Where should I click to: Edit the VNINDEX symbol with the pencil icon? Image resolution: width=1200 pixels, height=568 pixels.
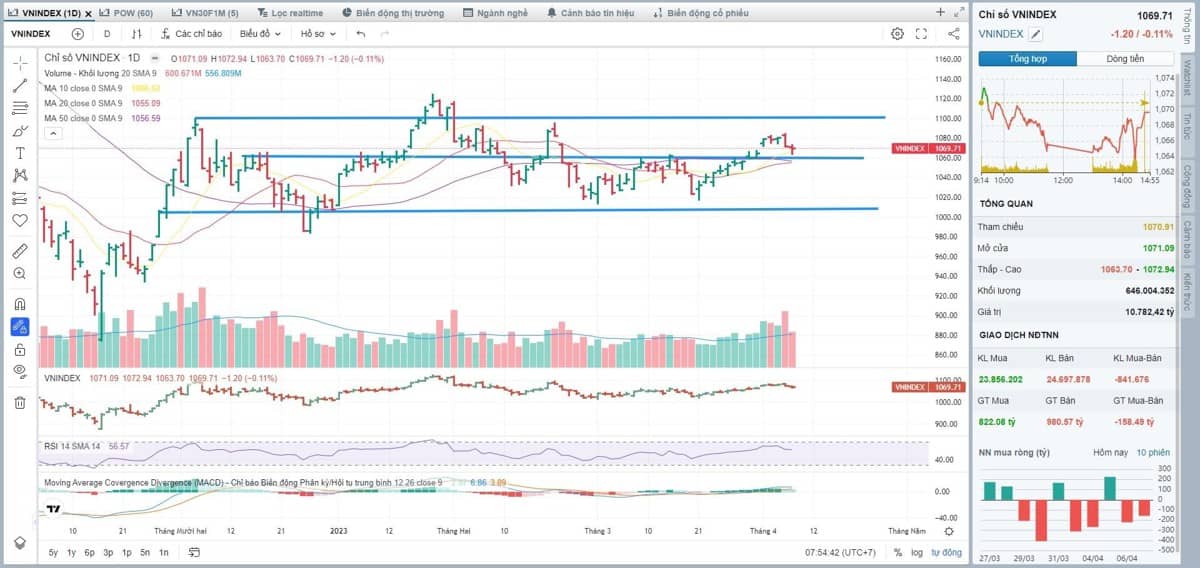coord(1037,34)
